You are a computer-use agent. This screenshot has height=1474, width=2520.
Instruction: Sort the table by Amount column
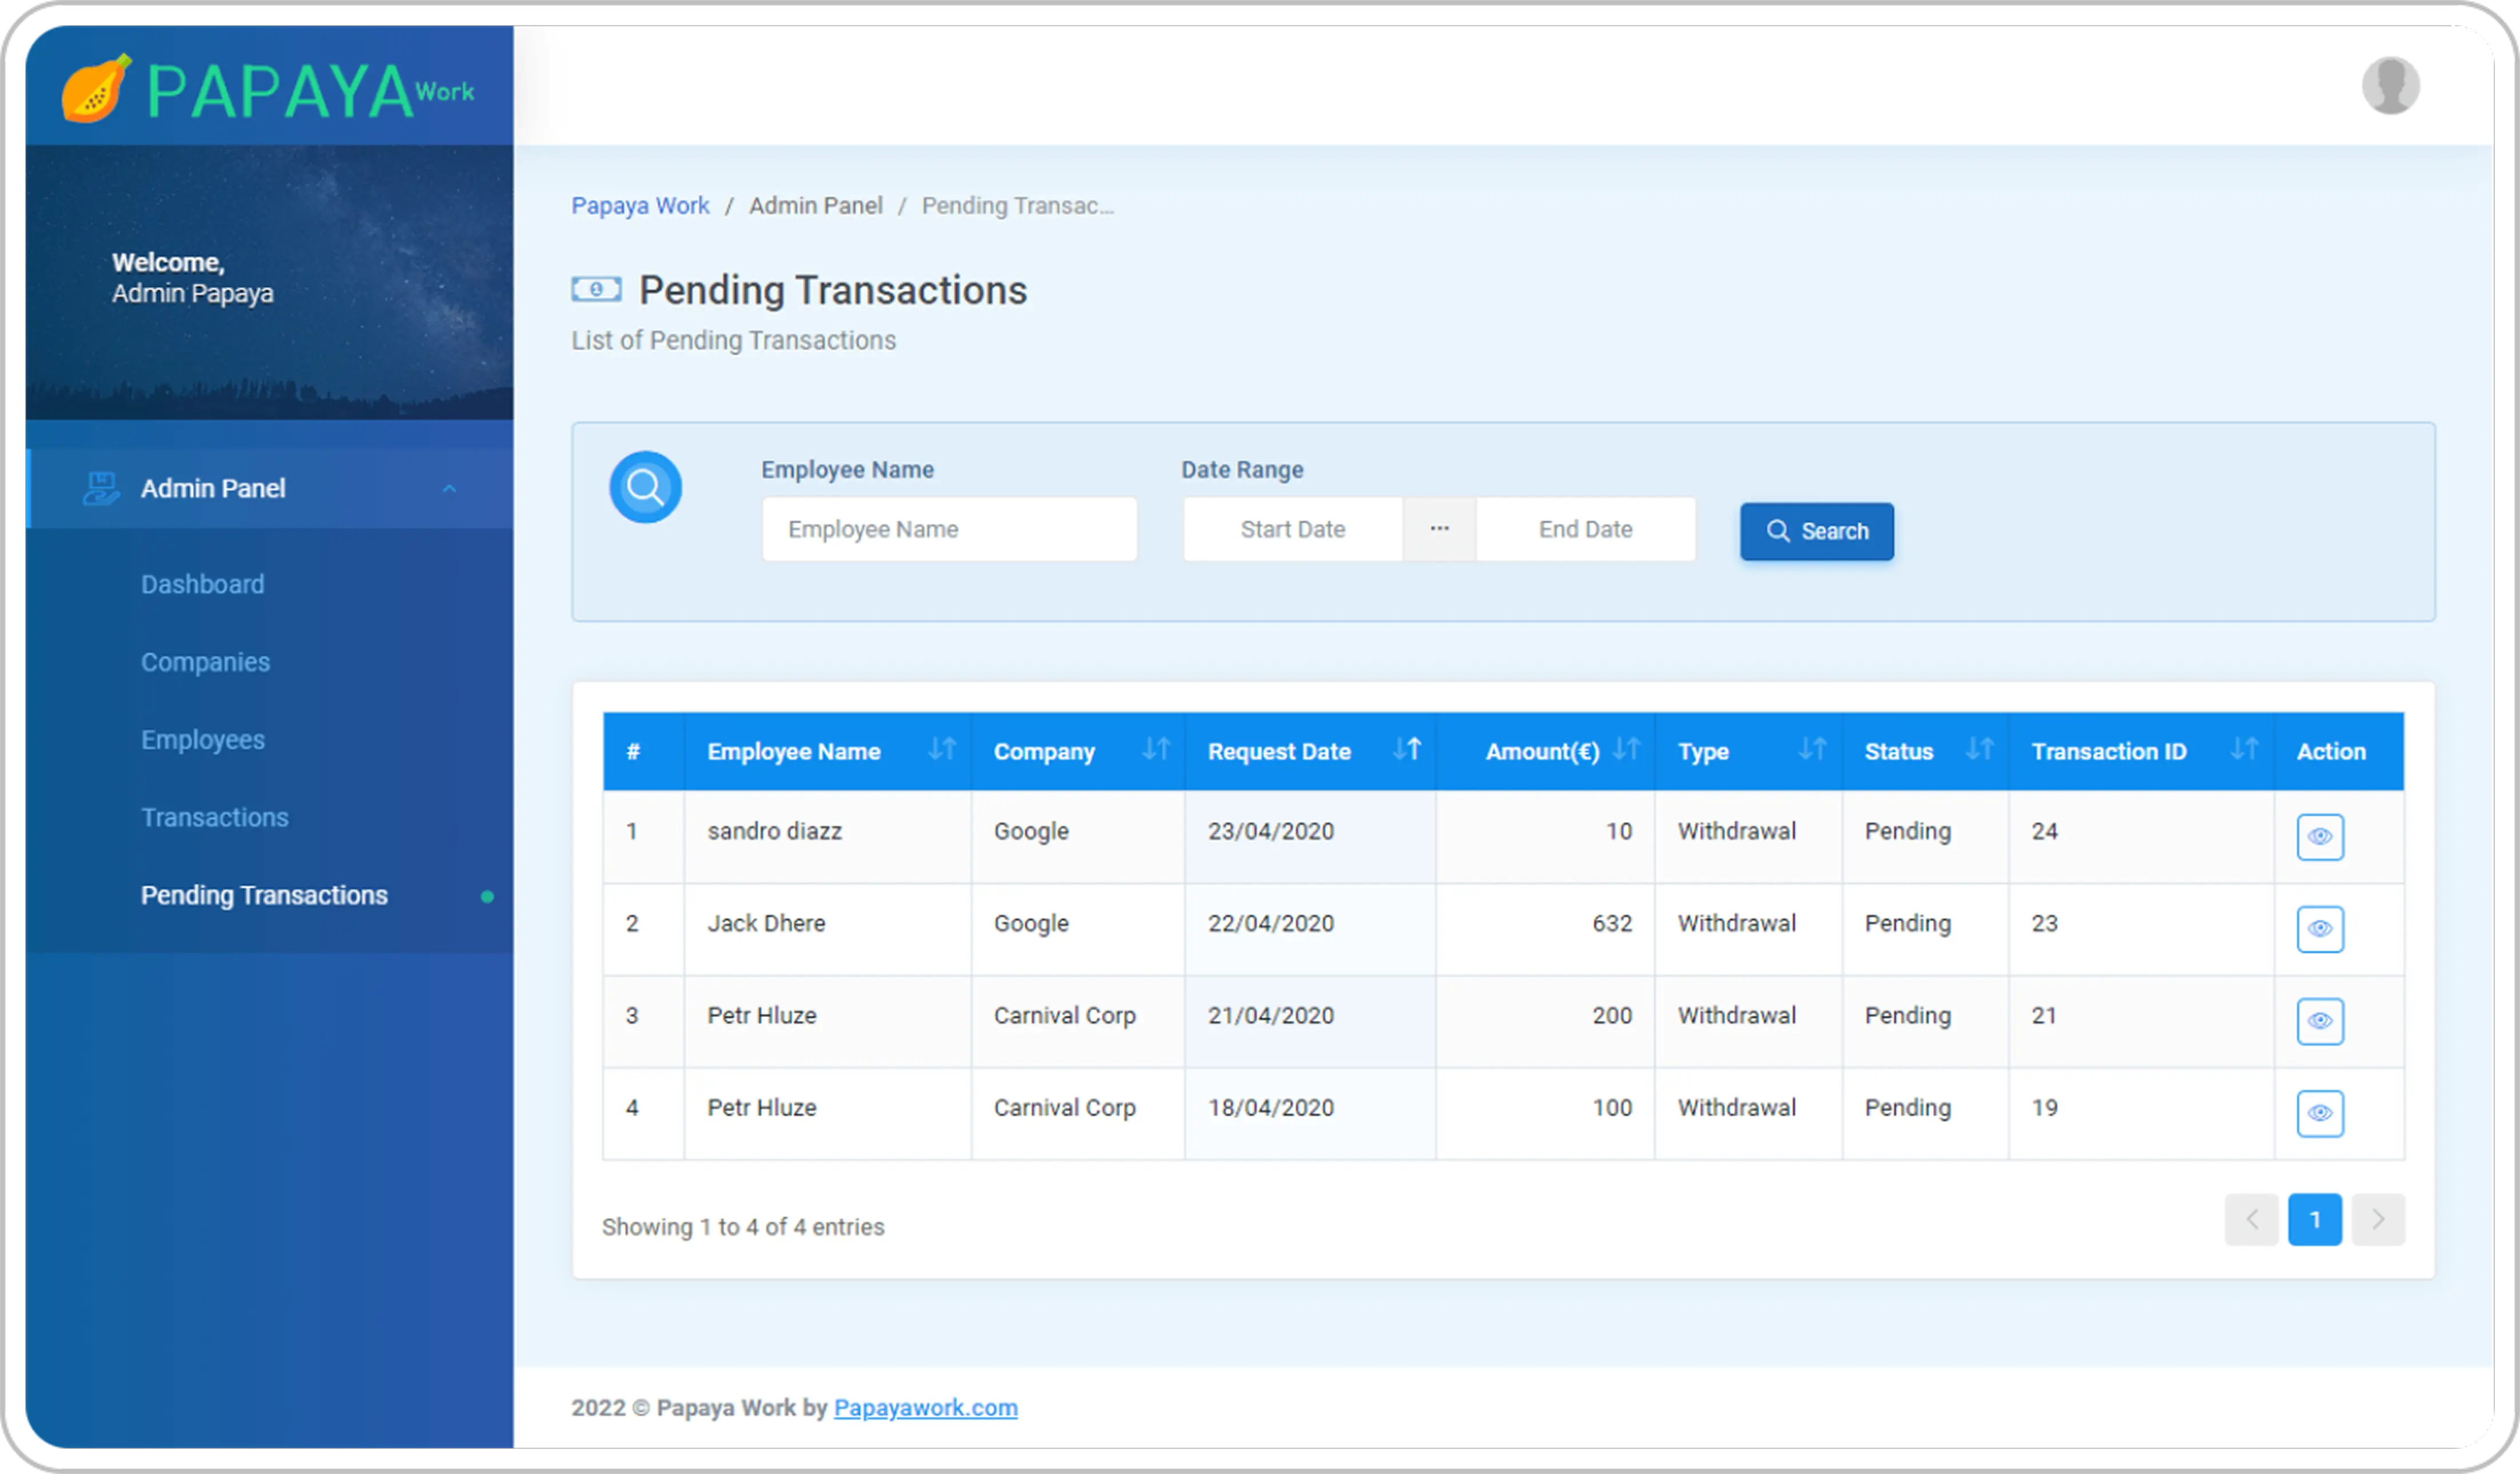[1627, 750]
